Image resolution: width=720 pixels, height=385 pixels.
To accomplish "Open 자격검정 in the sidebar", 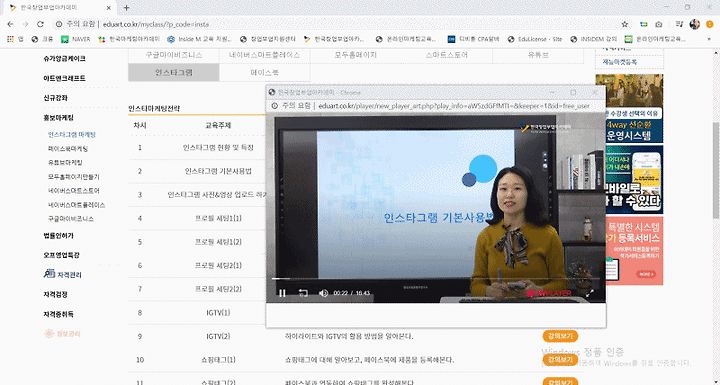I will [x=56, y=294].
